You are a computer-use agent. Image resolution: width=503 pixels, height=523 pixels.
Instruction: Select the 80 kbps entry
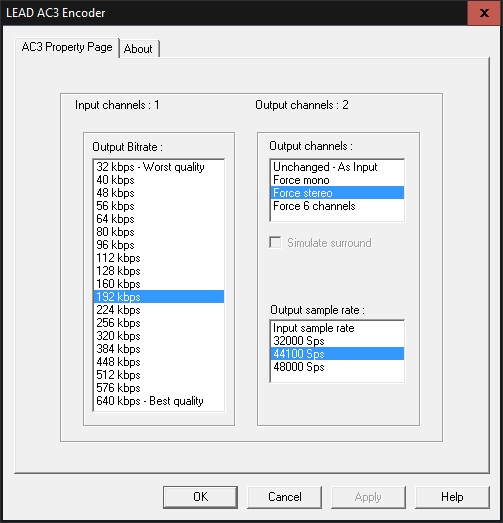[159, 232]
